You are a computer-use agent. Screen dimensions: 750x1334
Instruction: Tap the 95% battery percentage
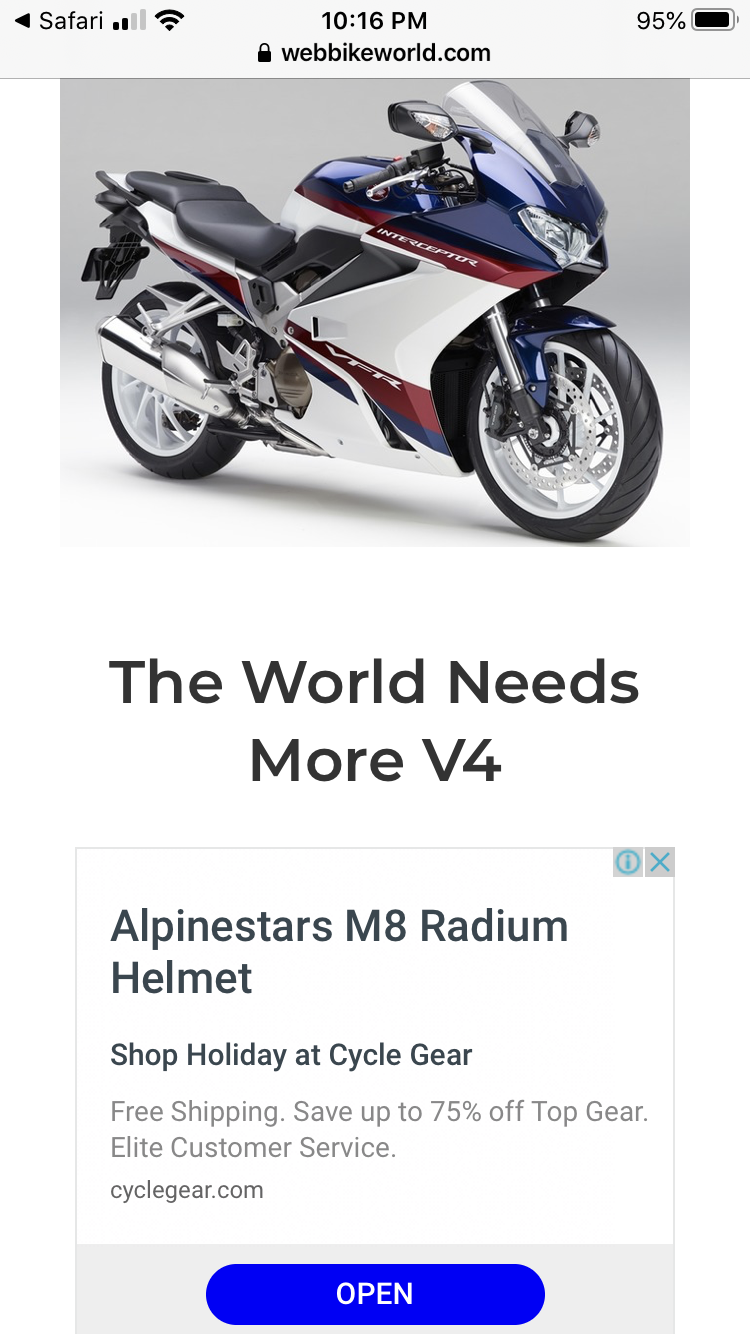(661, 20)
